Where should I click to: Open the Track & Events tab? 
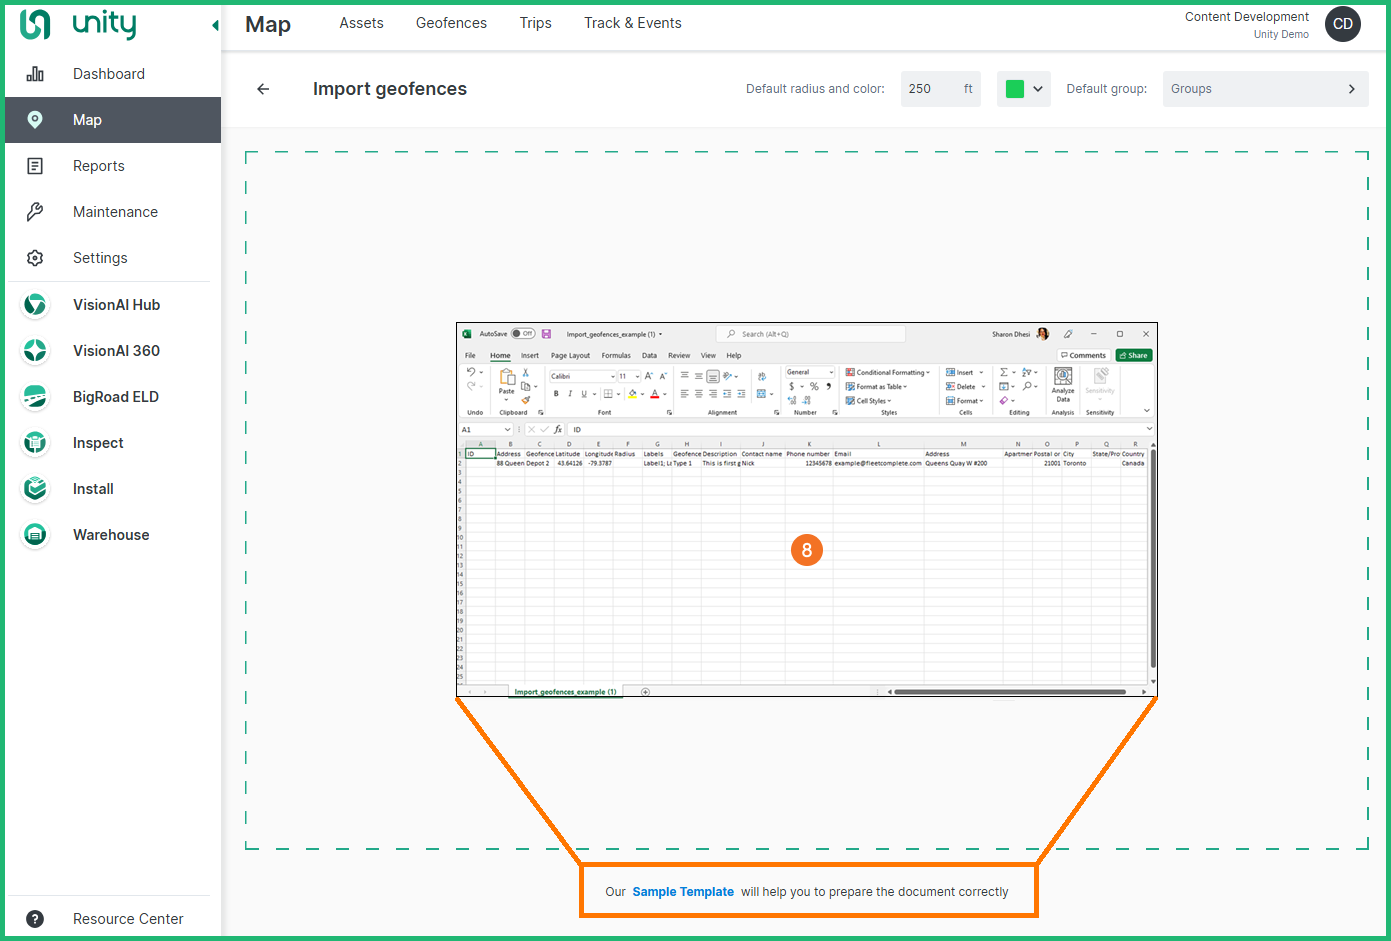coord(632,23)
